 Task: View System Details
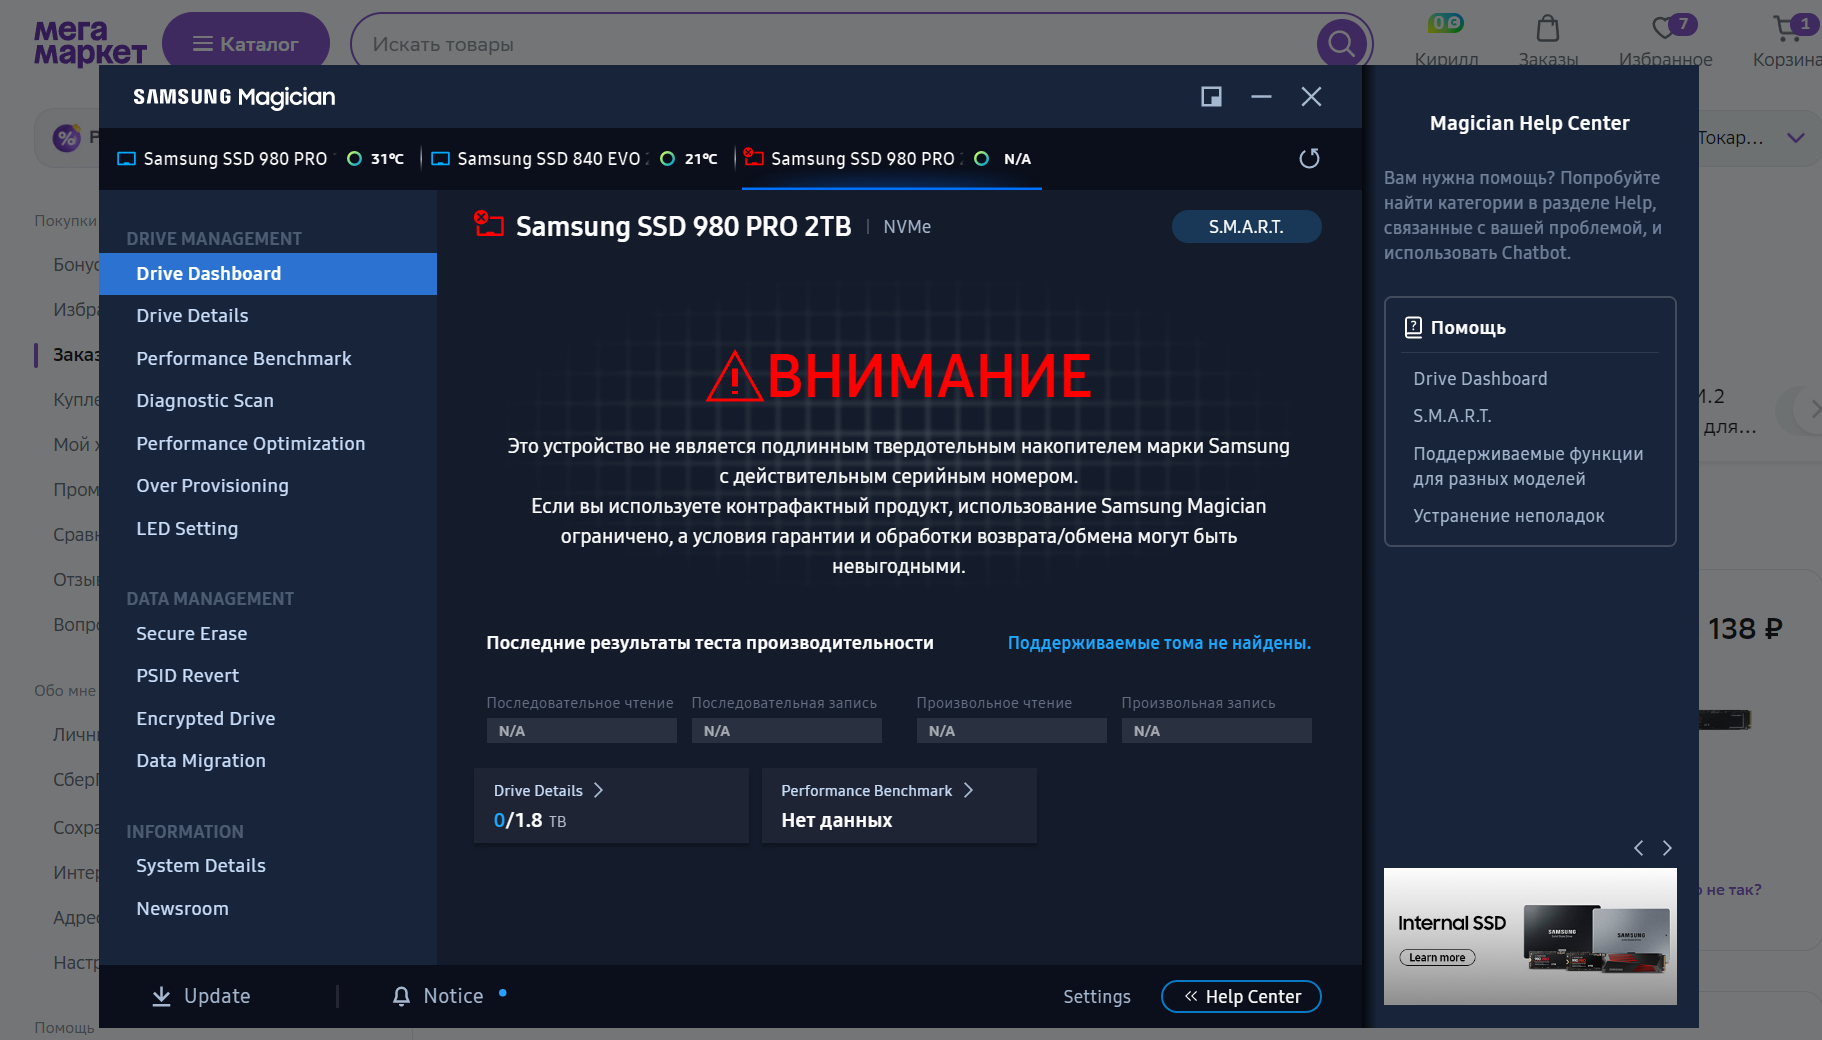(x=201, y=866)
